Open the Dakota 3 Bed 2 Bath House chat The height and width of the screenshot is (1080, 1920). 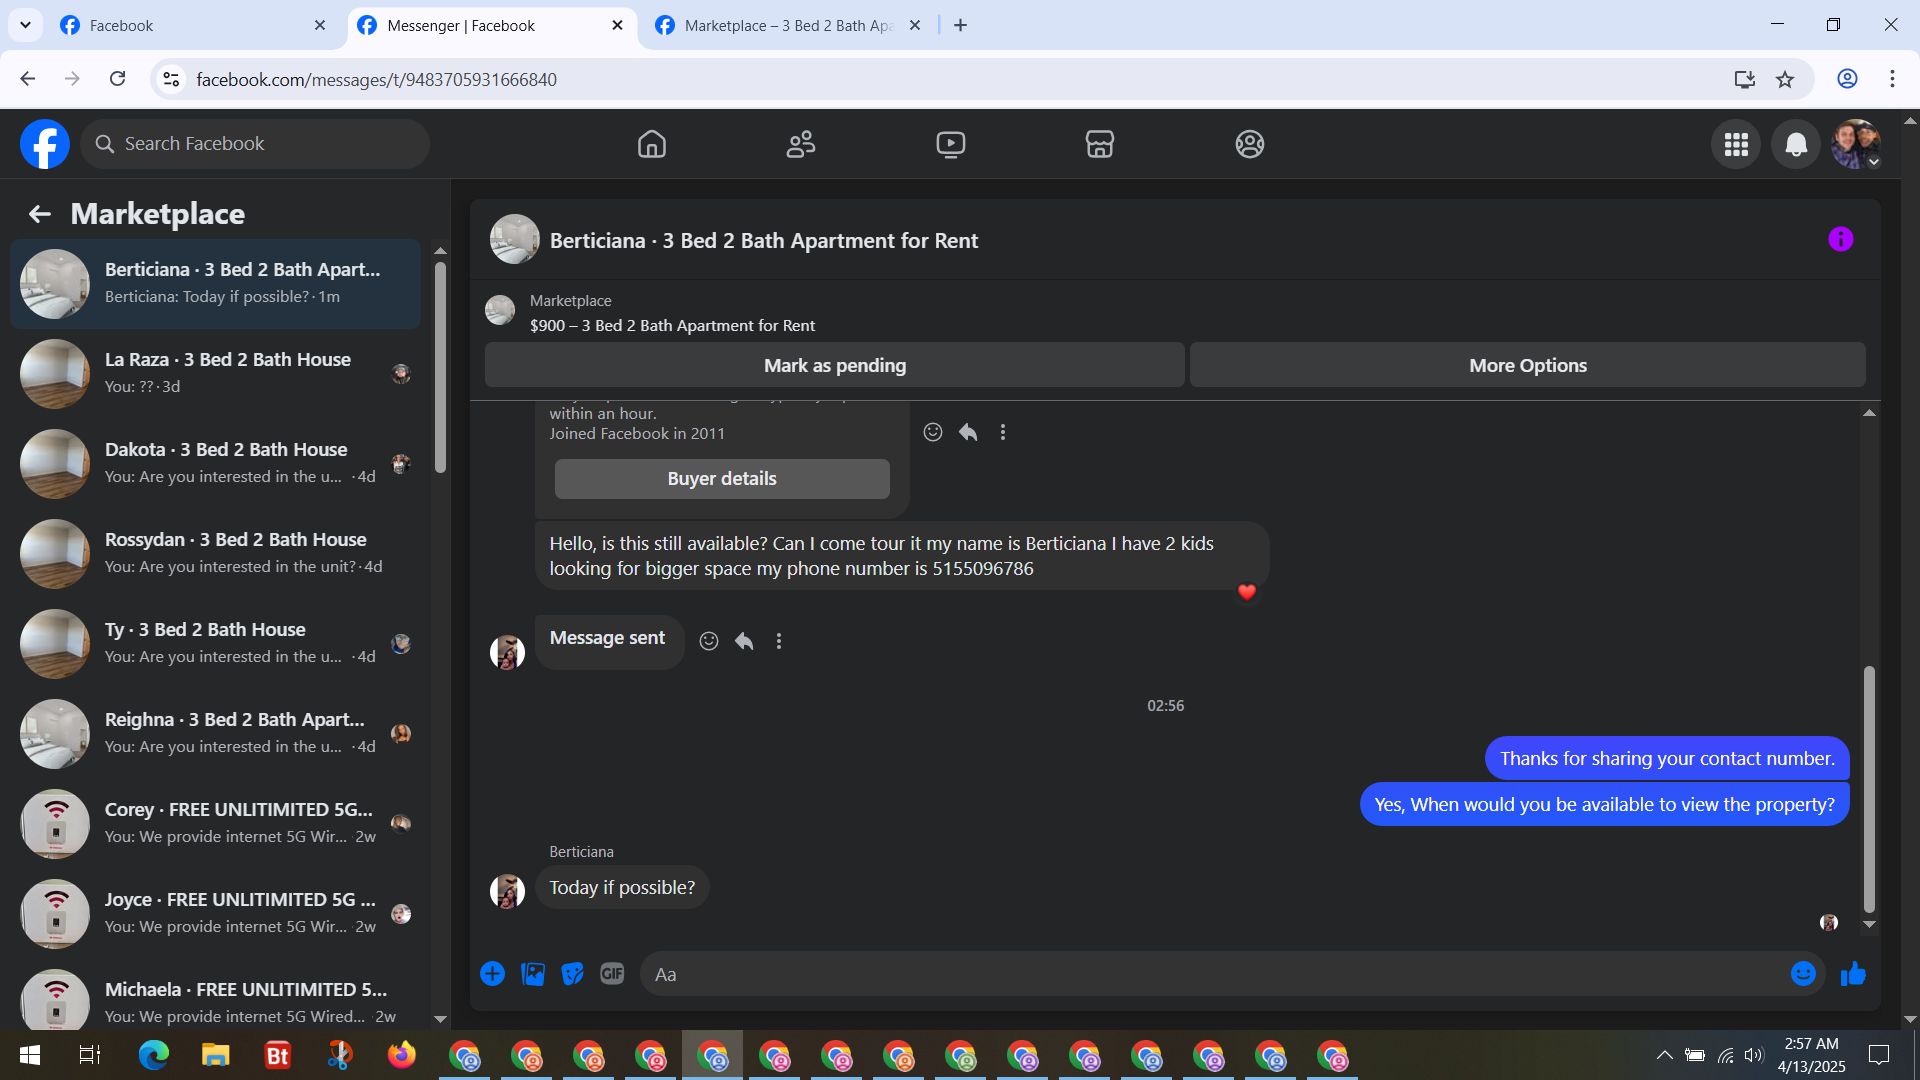[215, 464]
